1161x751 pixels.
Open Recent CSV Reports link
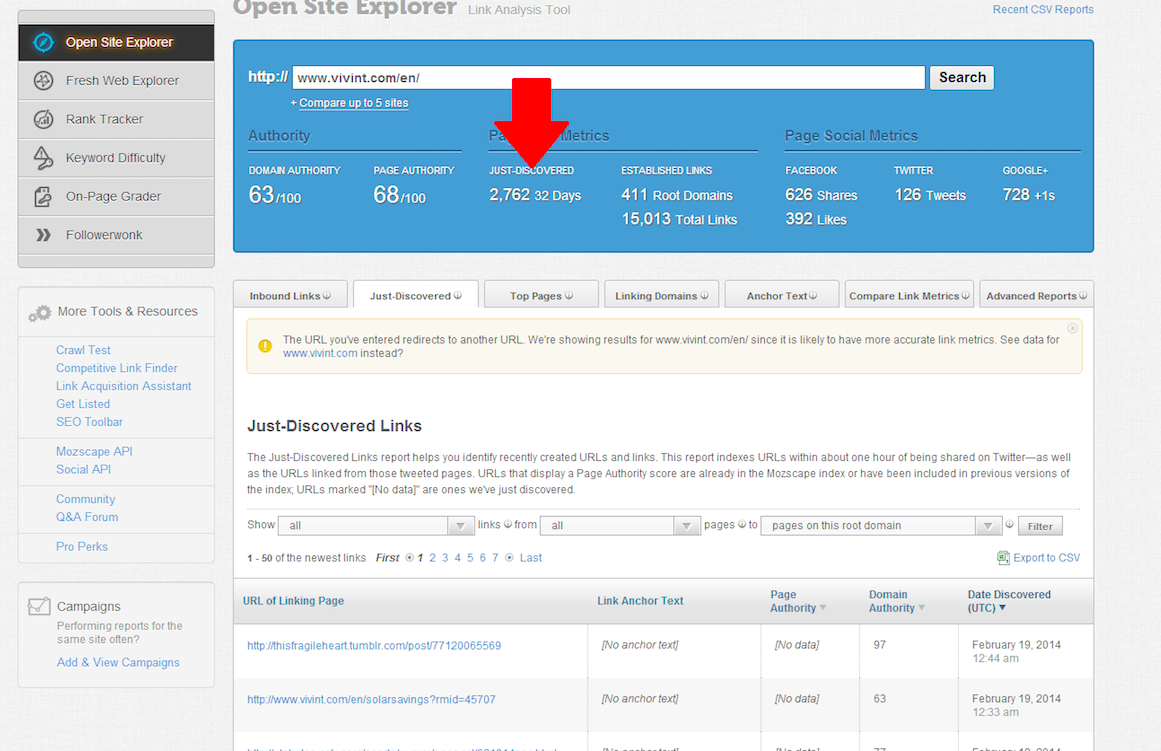pos(1043,10)
